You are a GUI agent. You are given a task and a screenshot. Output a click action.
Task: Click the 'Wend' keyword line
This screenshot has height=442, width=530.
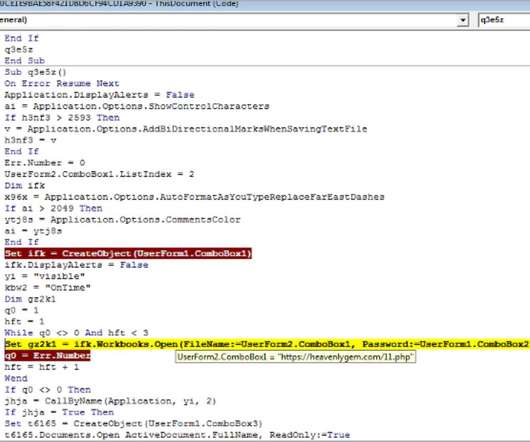coord(16,378)
